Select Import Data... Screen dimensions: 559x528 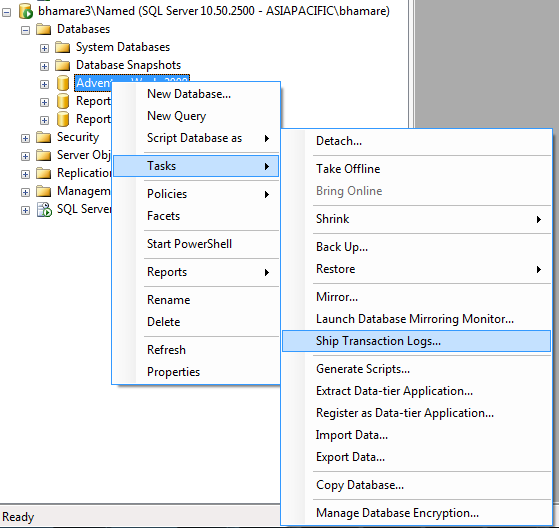tap(416, 435)
